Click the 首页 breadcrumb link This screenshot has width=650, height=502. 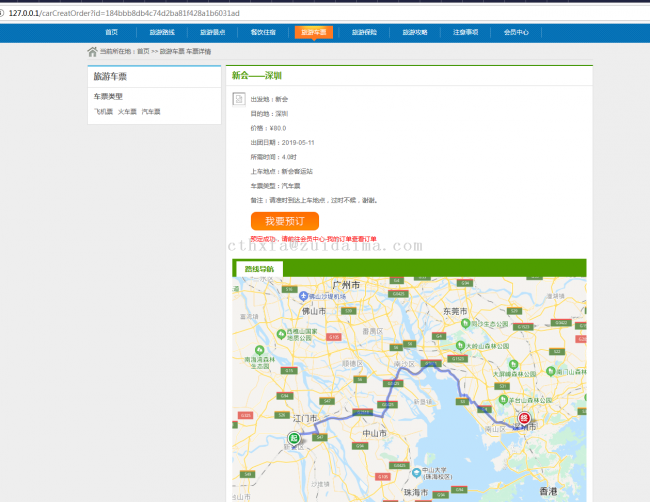143,51
